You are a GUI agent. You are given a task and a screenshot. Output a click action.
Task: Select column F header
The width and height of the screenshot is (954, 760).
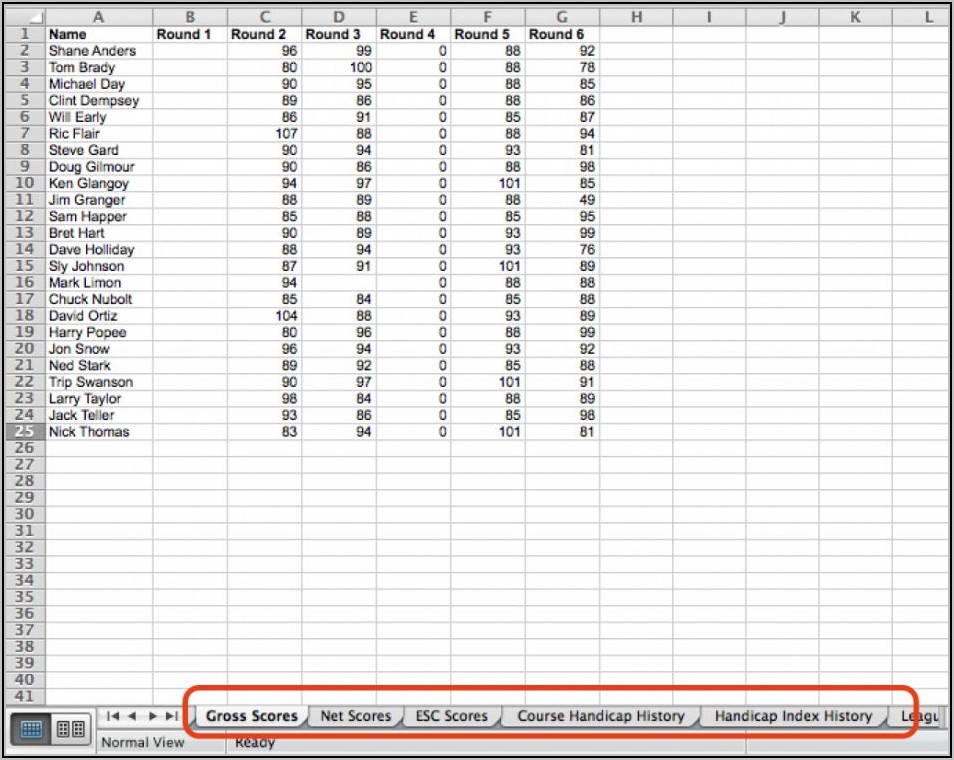(487, 17)
